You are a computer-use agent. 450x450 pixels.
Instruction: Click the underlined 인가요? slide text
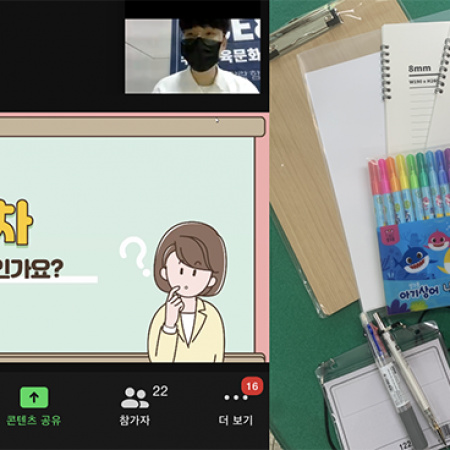(32, 269)
